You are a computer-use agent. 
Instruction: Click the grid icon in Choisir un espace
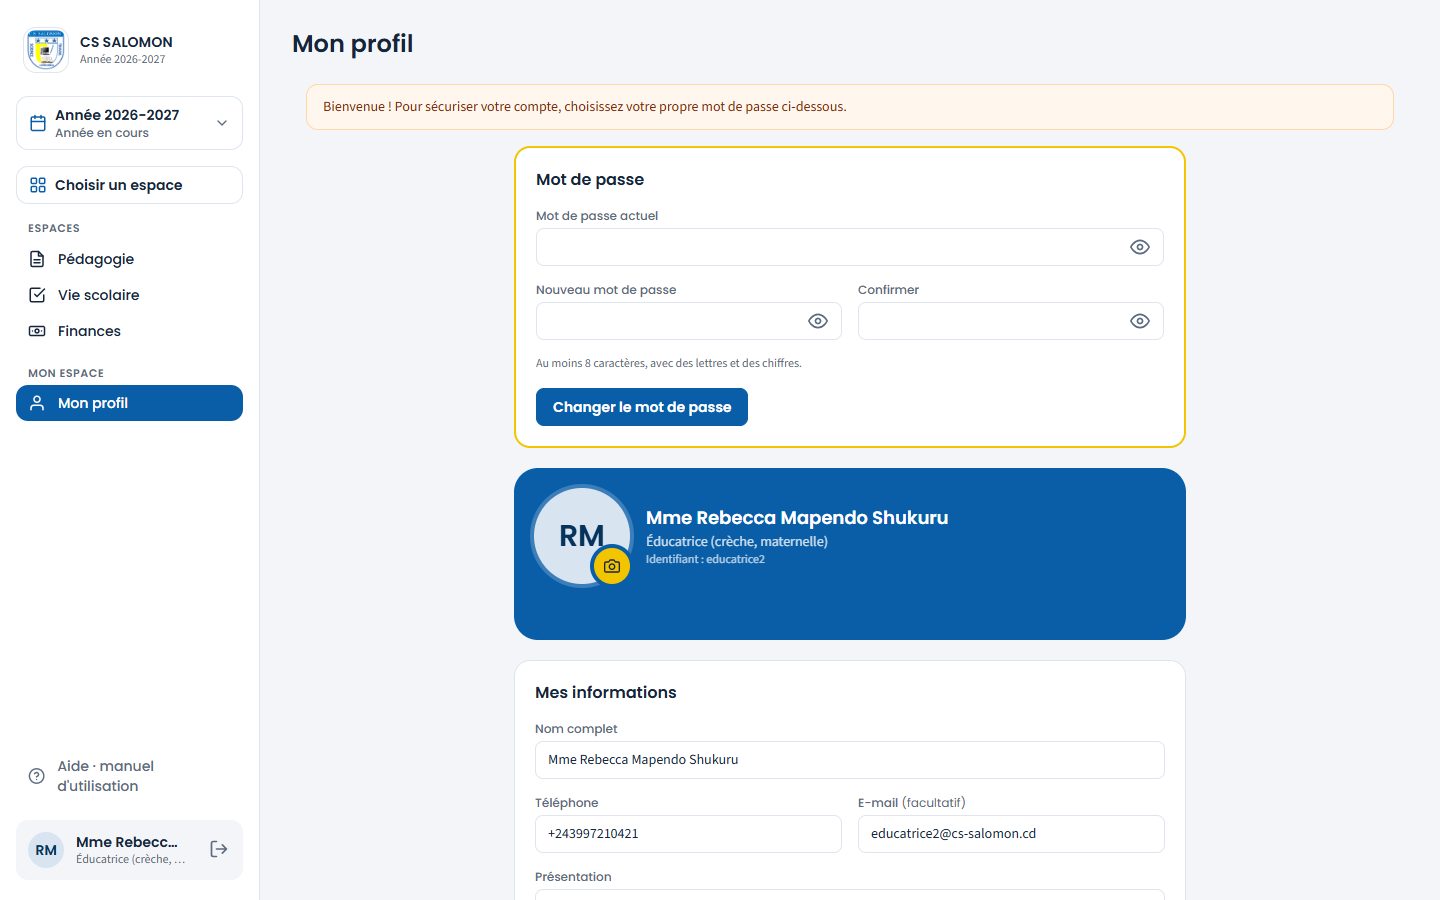tap(38, 185)
